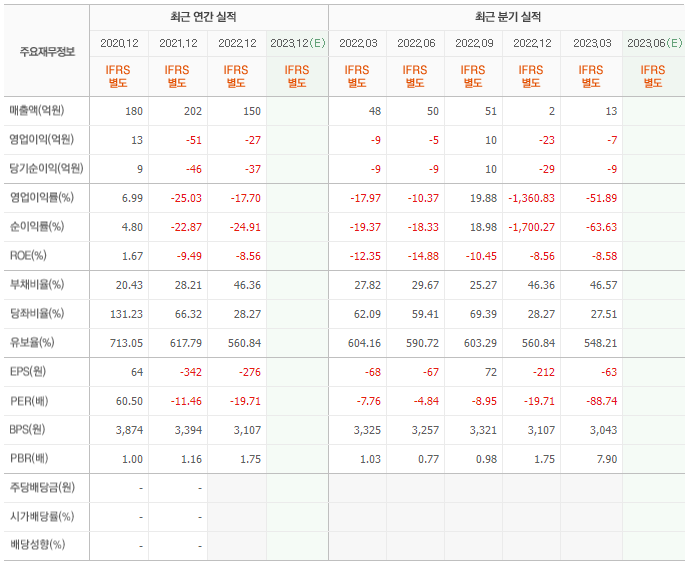Click the BPS value 3,043
The height and width of the screenshot is (565, 690).
(x=603, y=430)
